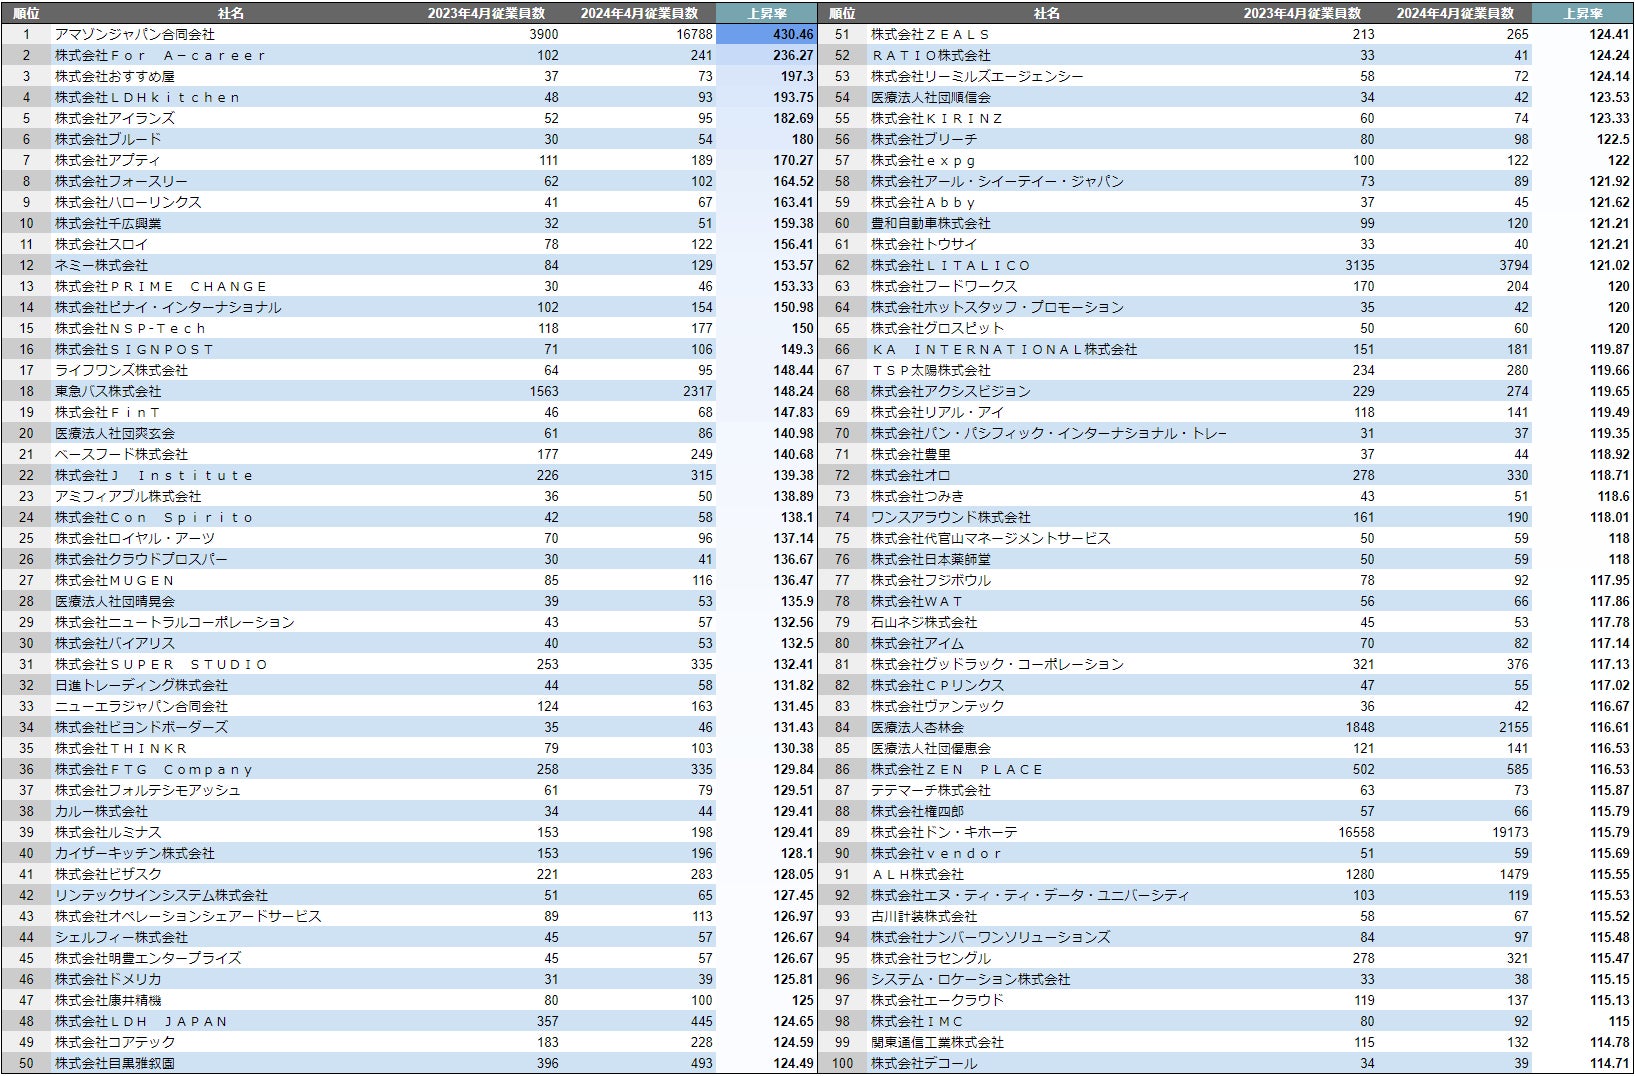Click 株式会社アール・シーテイー・ジャパン
This screenshot has width=1635, height=1076.
[997, 181]
